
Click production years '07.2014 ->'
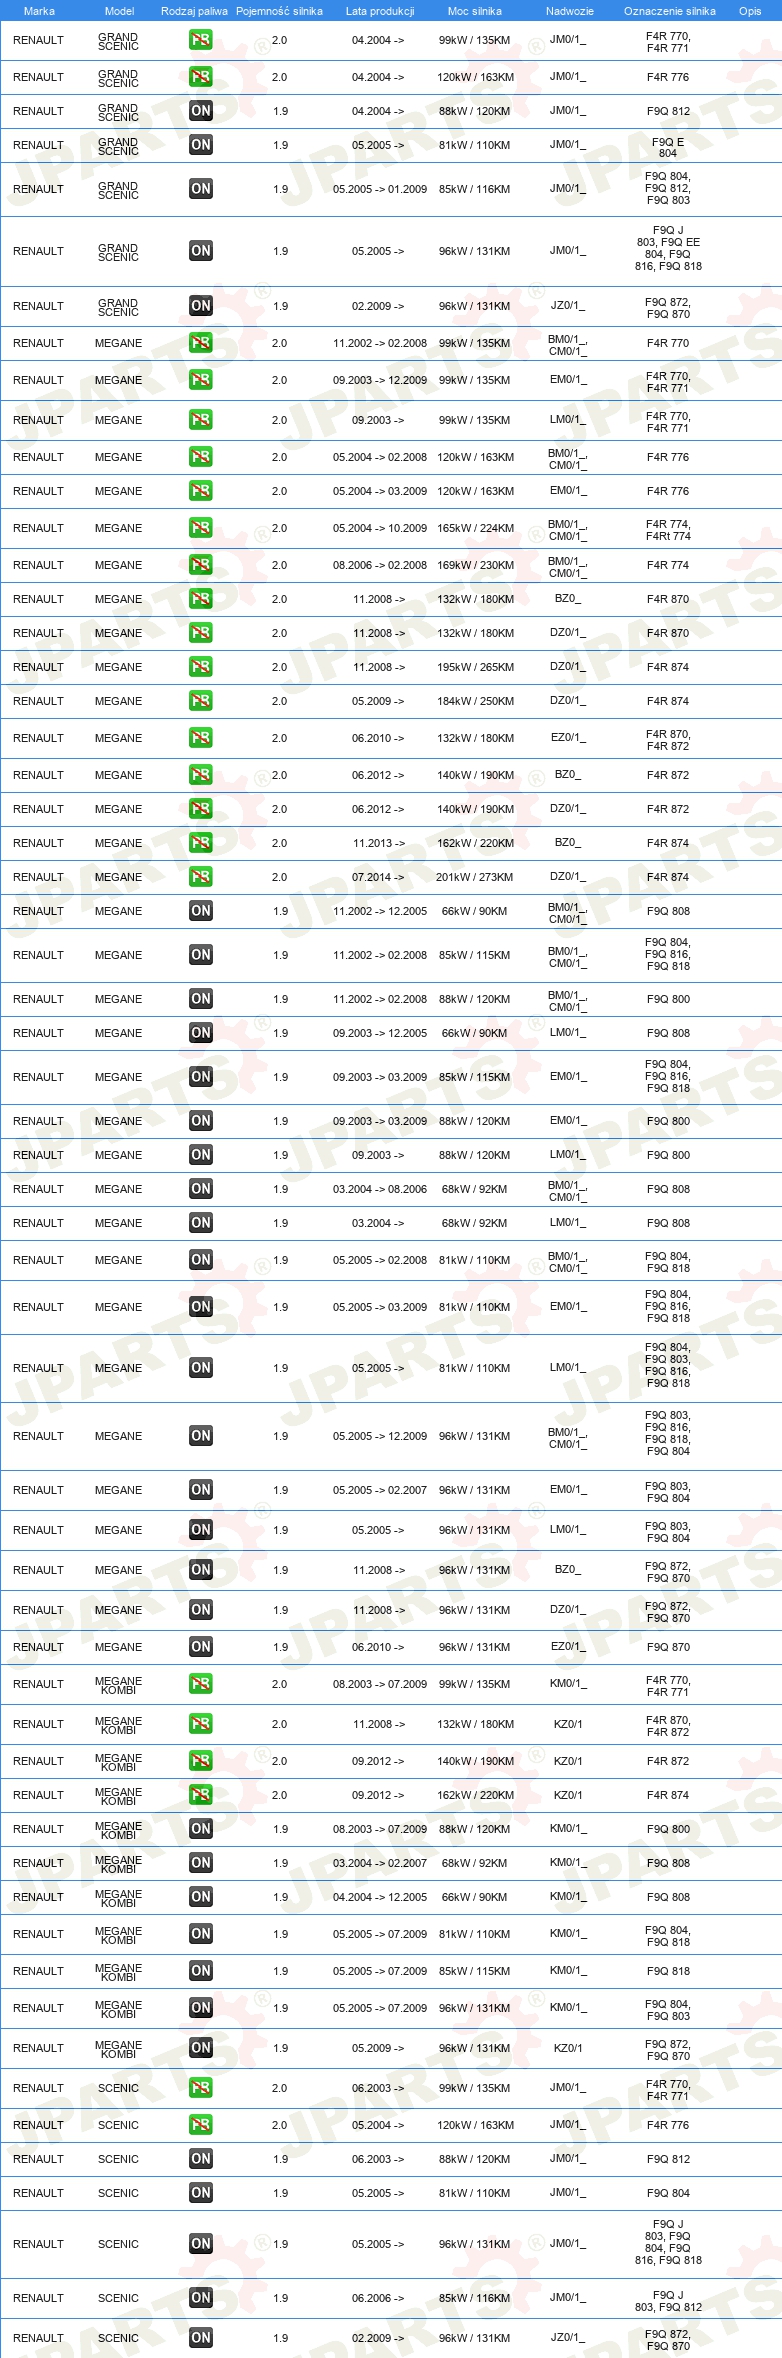(x=378, y=877)
